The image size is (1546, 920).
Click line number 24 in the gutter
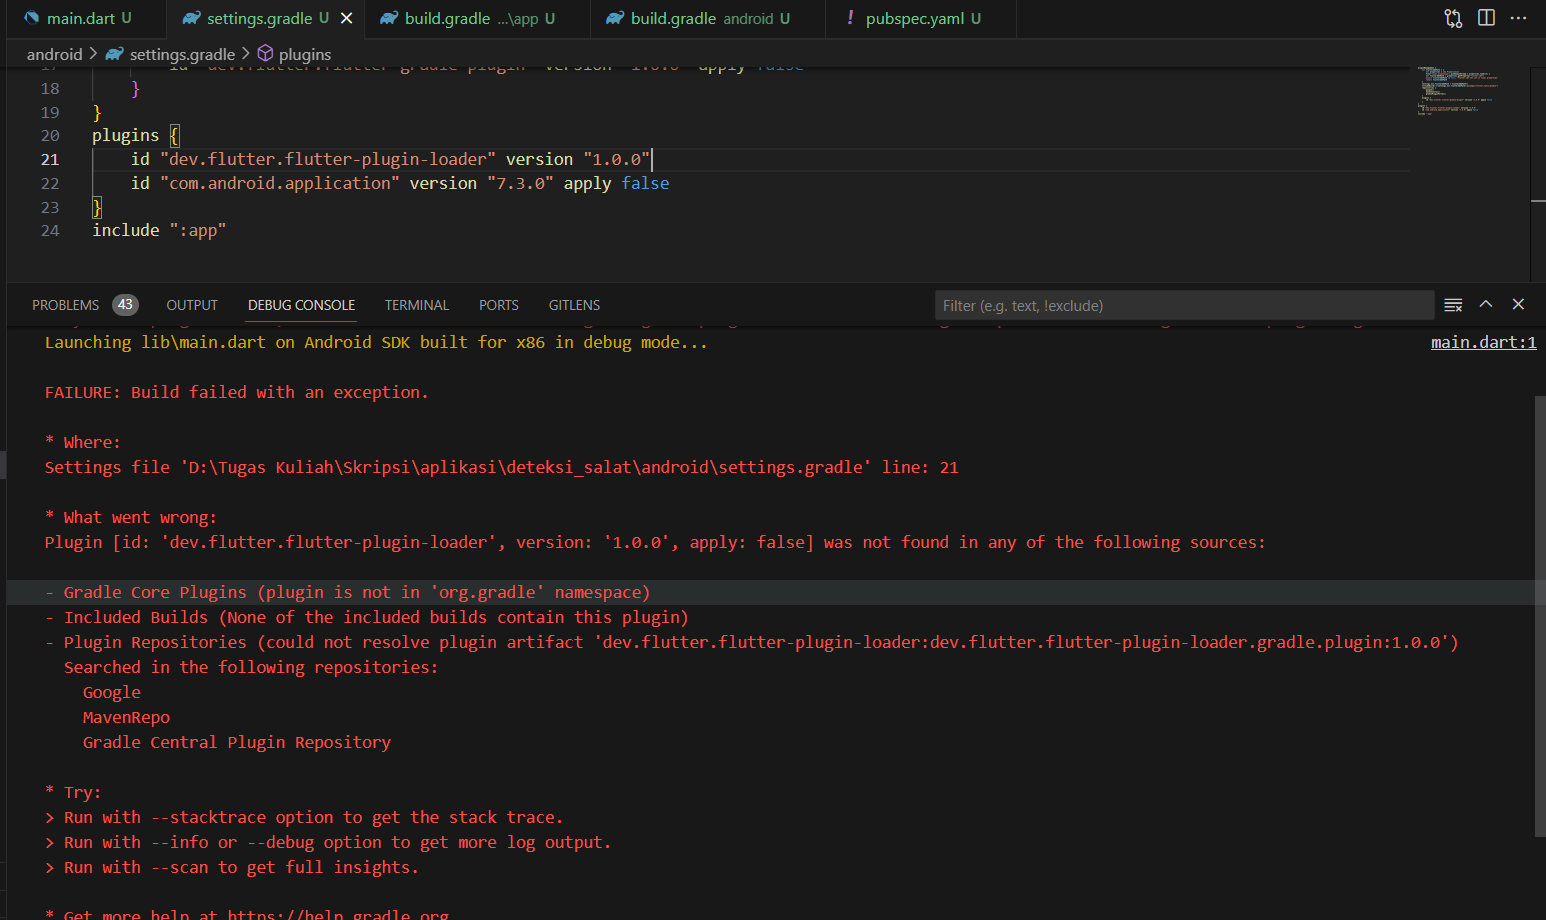coord(50,231)
